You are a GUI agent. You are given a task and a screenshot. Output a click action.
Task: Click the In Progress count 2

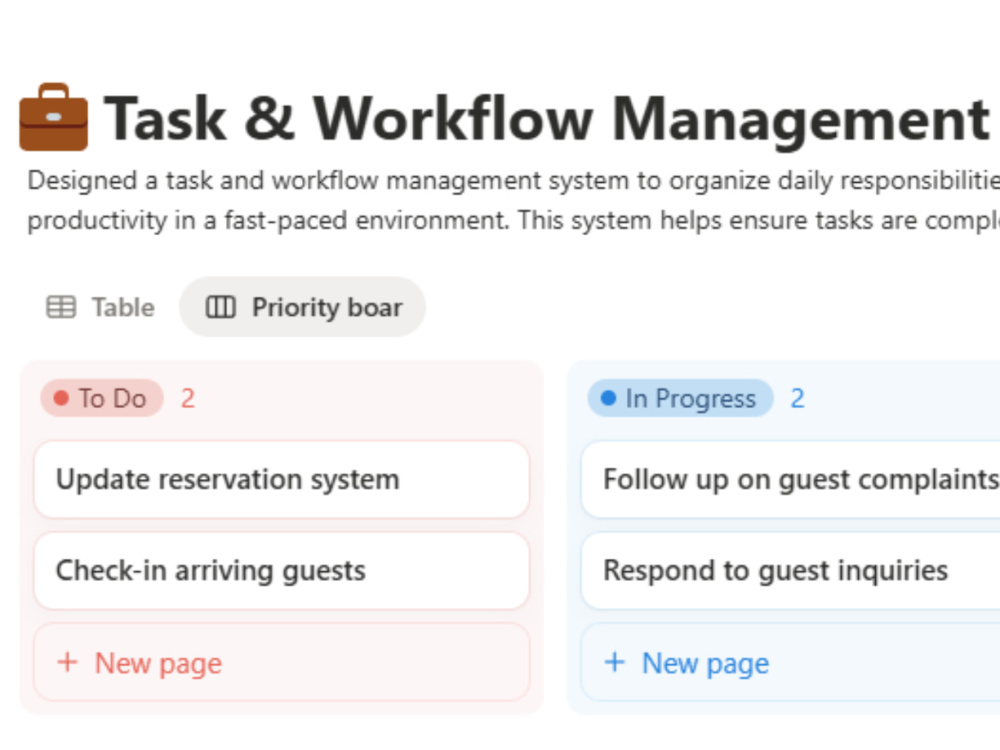(x=798, y=399)
